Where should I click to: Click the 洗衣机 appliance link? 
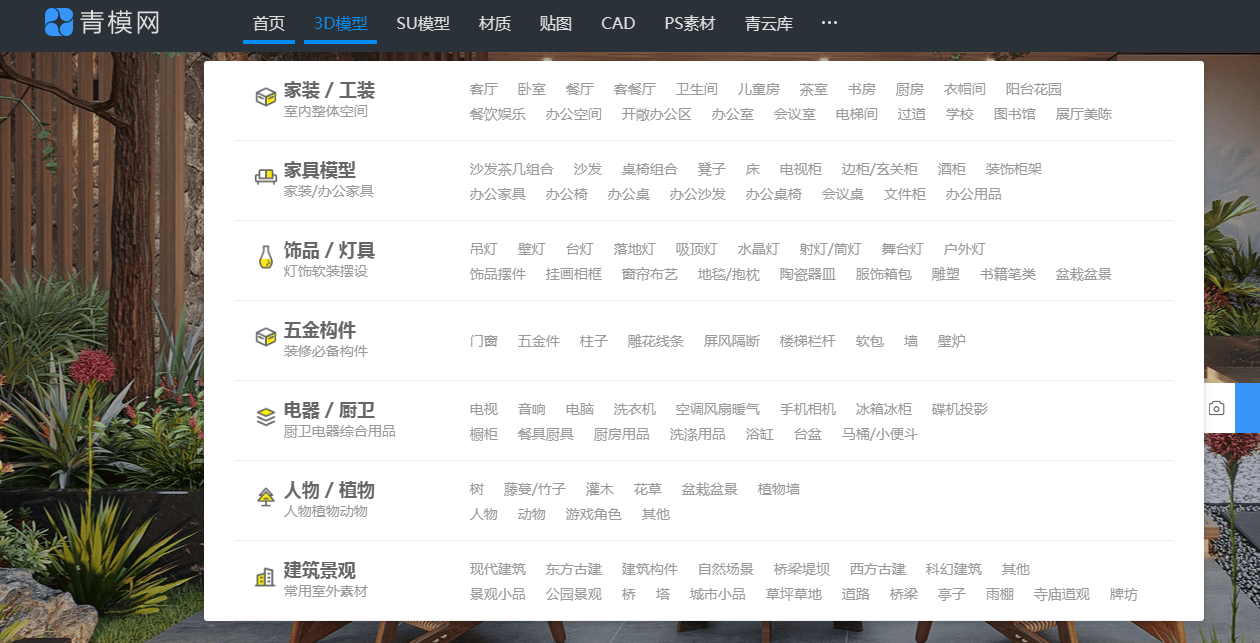click(x=635, y=409)
